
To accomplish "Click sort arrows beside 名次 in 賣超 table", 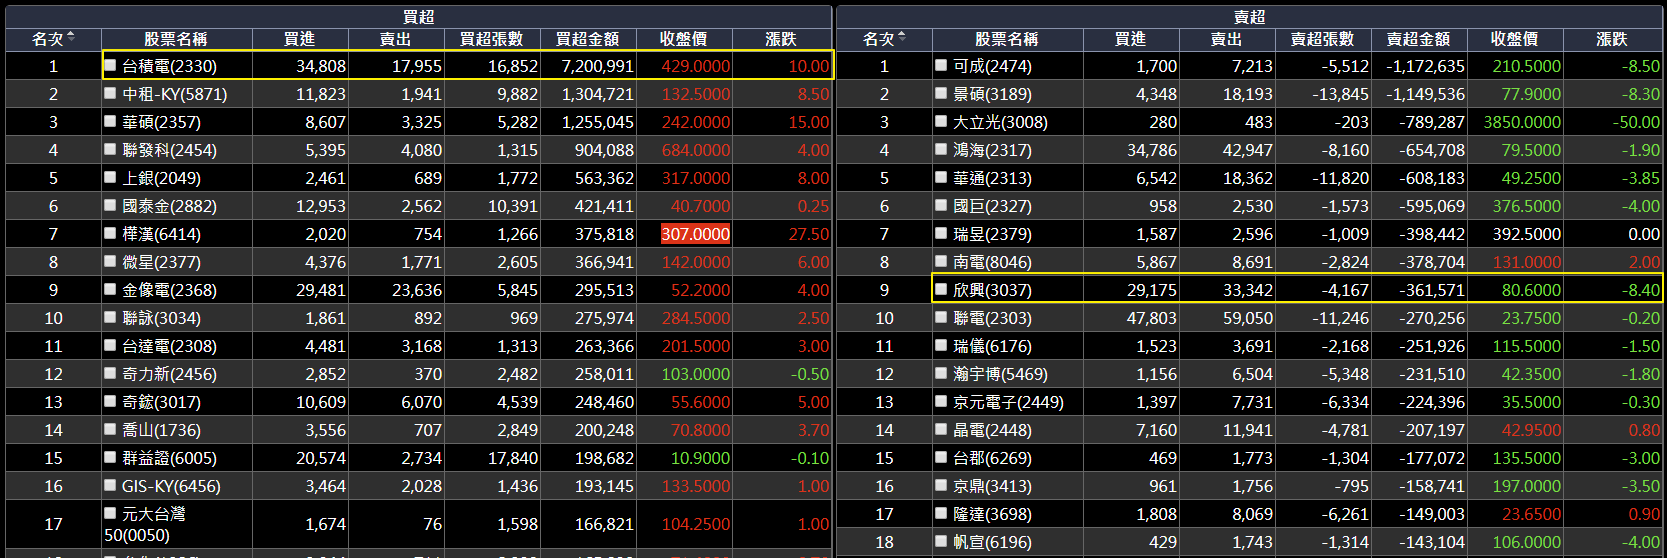I will pos(902,37).
